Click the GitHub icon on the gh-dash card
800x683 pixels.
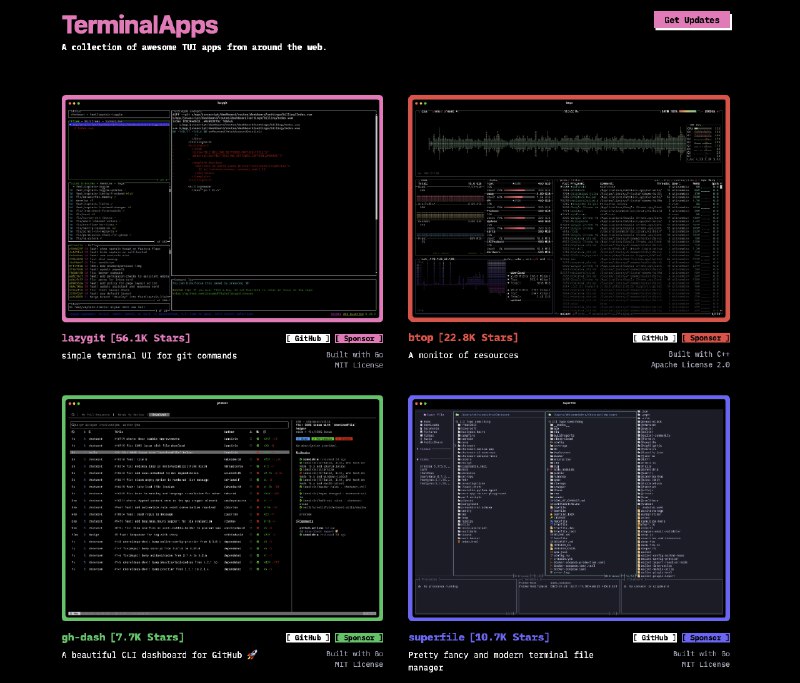[x=308, y=638]
